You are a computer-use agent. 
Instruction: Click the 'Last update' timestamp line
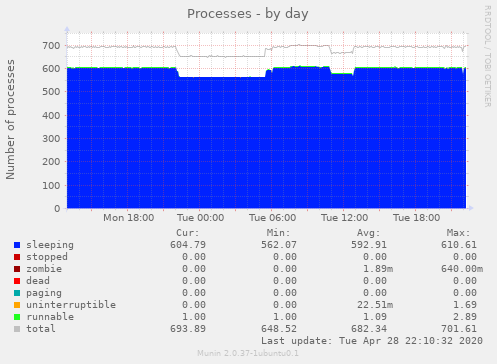coord(372,341)
